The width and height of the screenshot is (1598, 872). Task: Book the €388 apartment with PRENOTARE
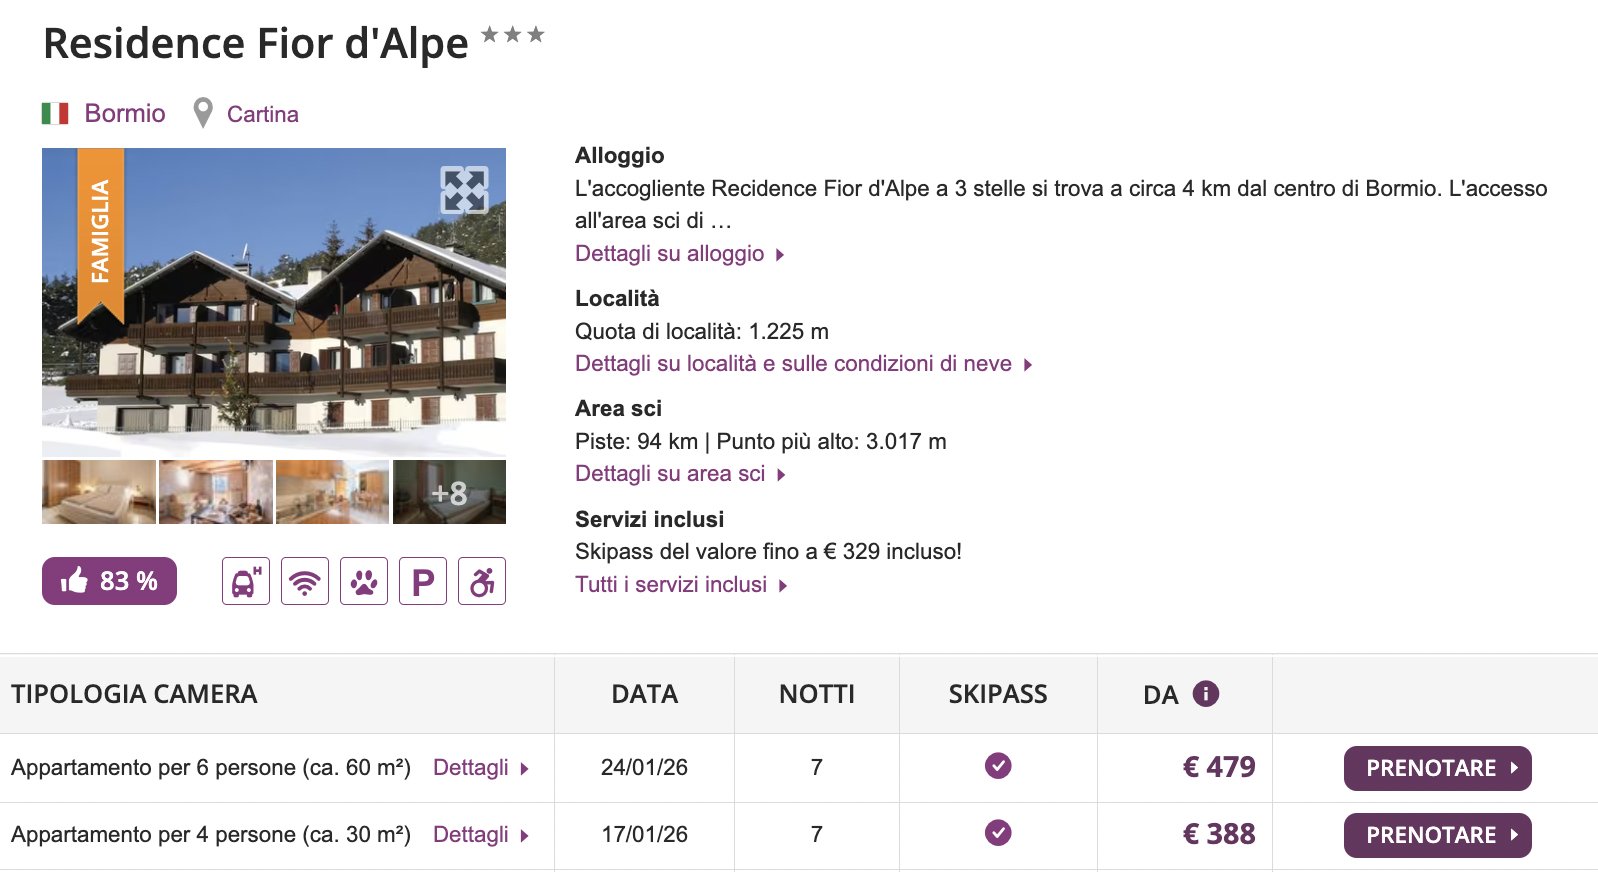(x=1437, y=835)
